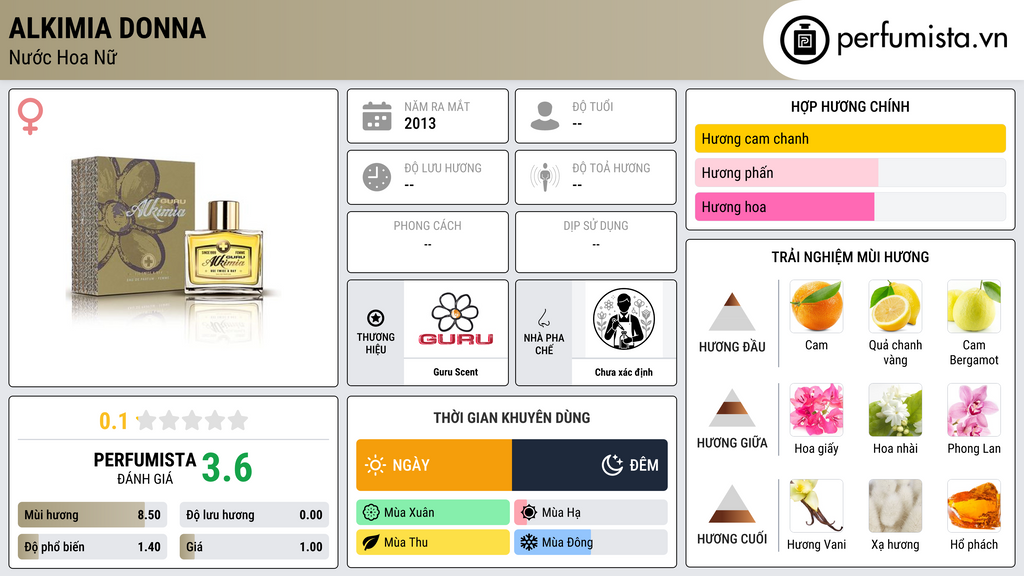
Task: Click the Mùi hương 8.50 score bar
Action: pyautogui.click(x=92, y=515)
